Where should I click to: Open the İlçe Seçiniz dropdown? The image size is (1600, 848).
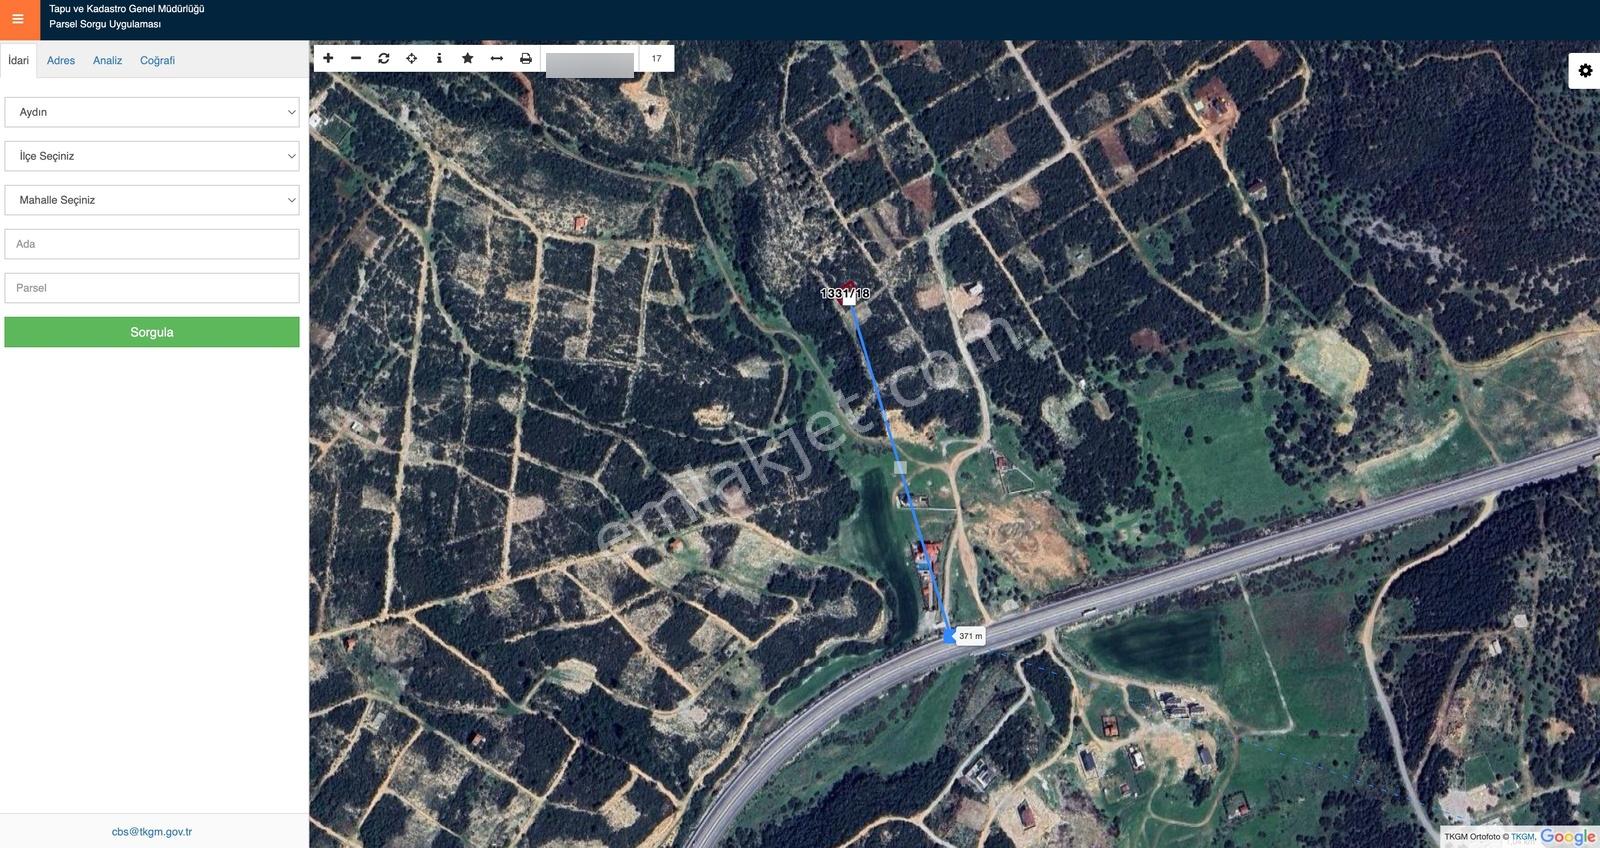pos(152,156)
